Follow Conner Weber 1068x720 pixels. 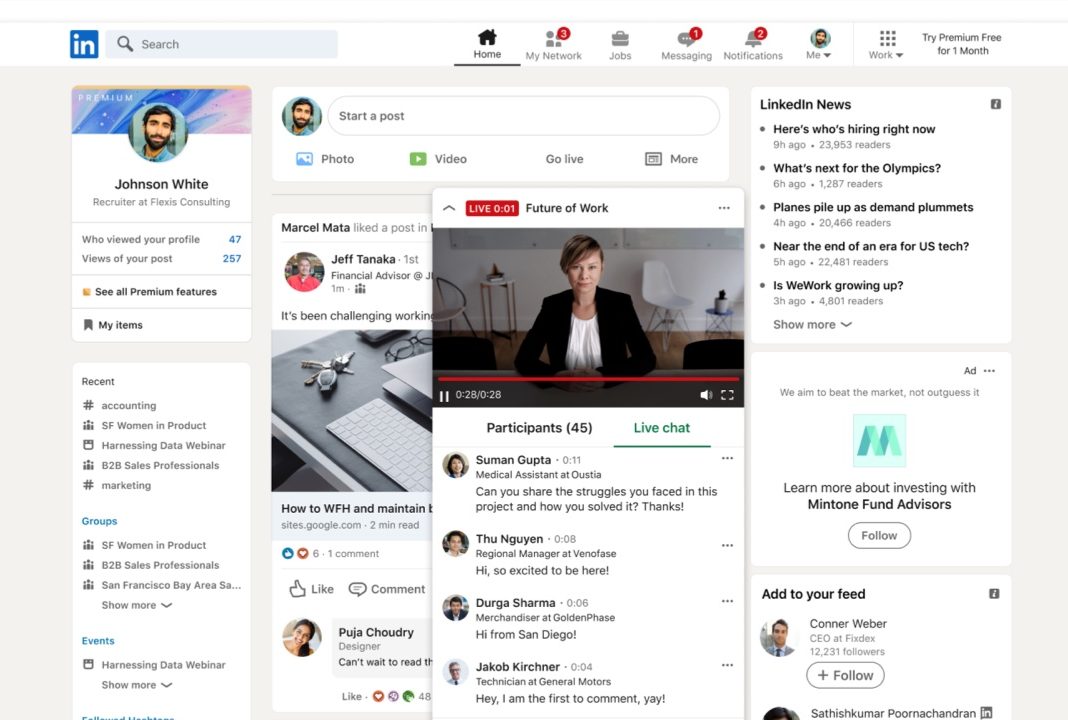coord(845,675)
